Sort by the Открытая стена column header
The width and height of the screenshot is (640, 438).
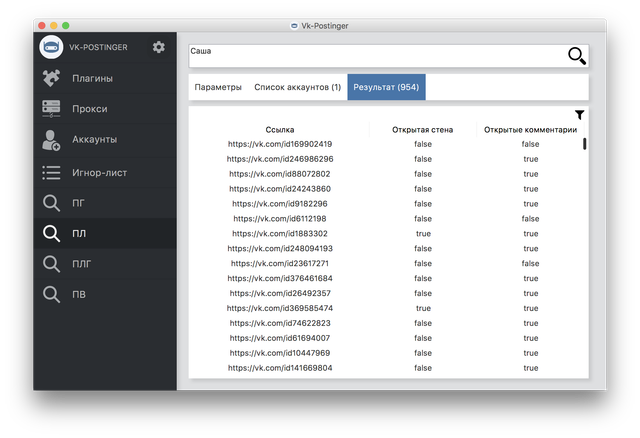(x=422, y=130)
